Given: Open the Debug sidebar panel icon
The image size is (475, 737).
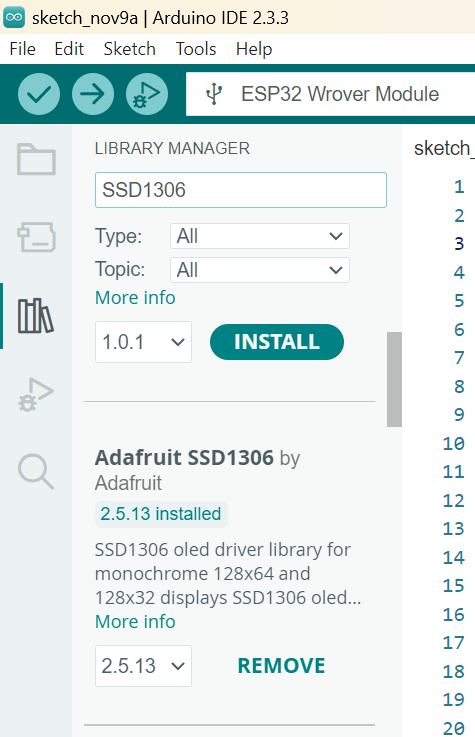Looking at the screenshot, I should coord(36,395).
